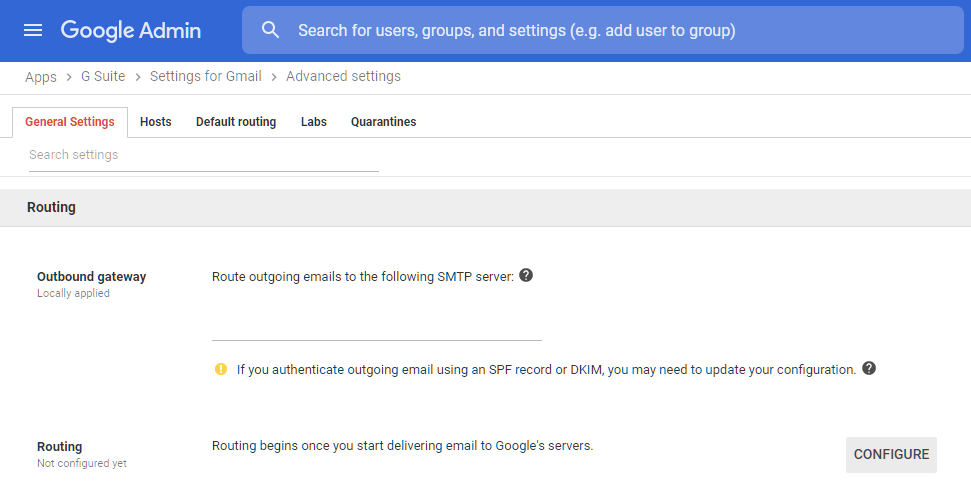
Task: Click Advanced settings breadcrumb
Action: coord(343,76)
